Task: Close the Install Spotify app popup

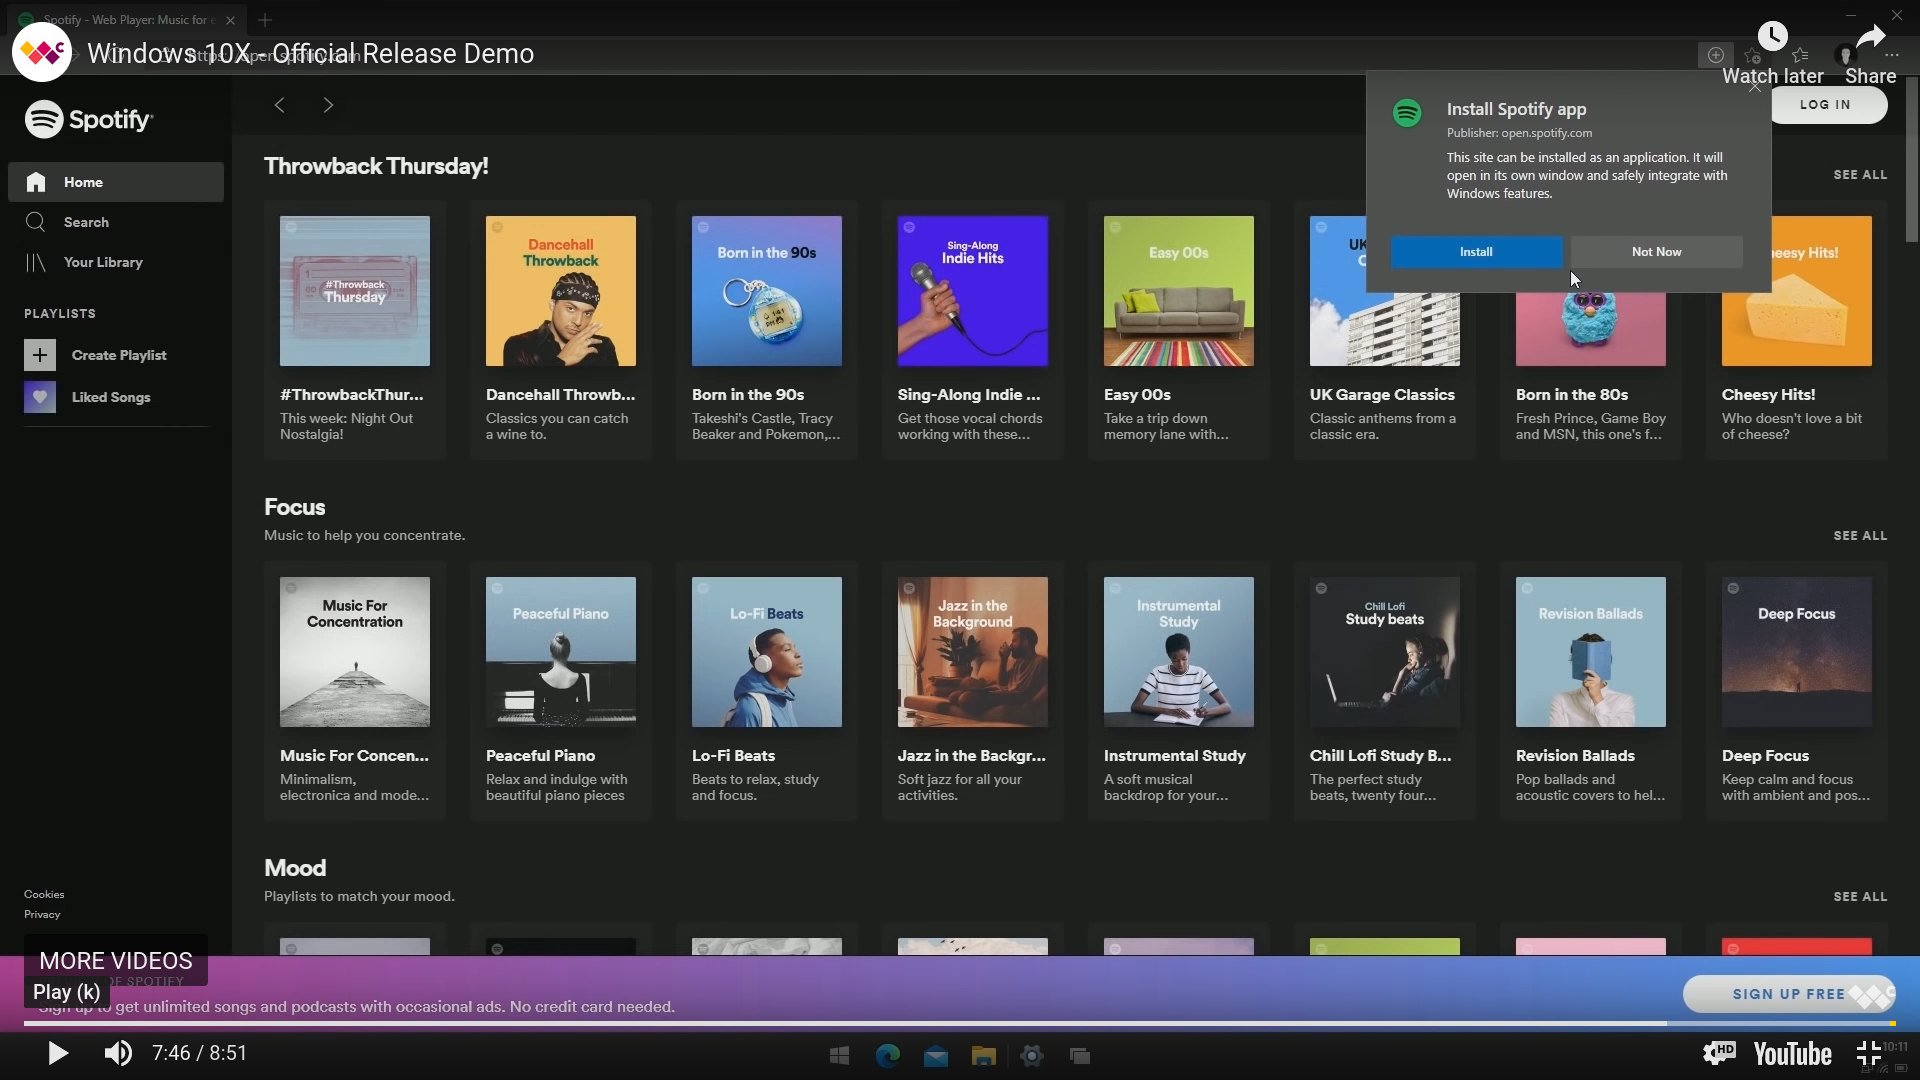Action: click(1755, 87)
